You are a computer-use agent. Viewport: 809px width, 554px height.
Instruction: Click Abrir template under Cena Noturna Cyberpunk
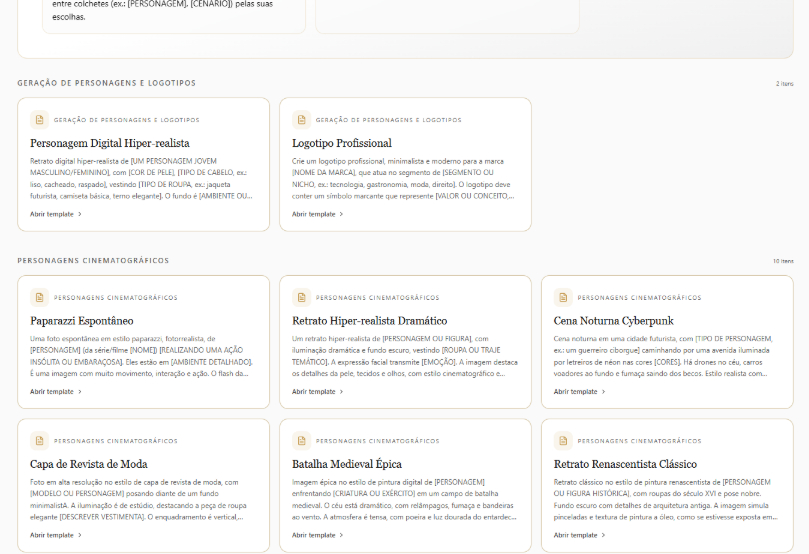tap(579, 392)
